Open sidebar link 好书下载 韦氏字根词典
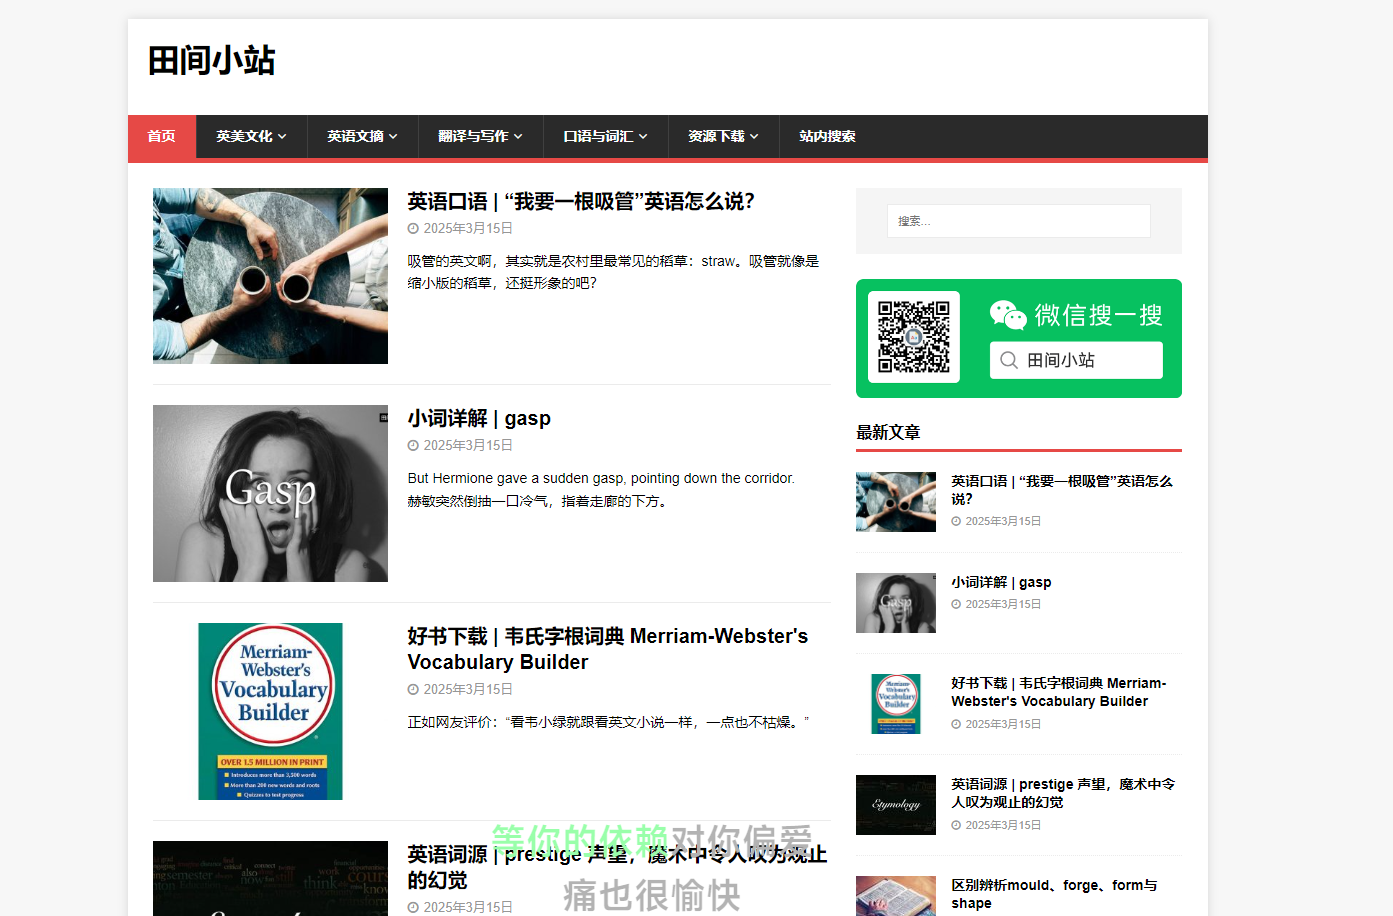The width and height of the screenshot is (1393, 916). click(1059, 692)
